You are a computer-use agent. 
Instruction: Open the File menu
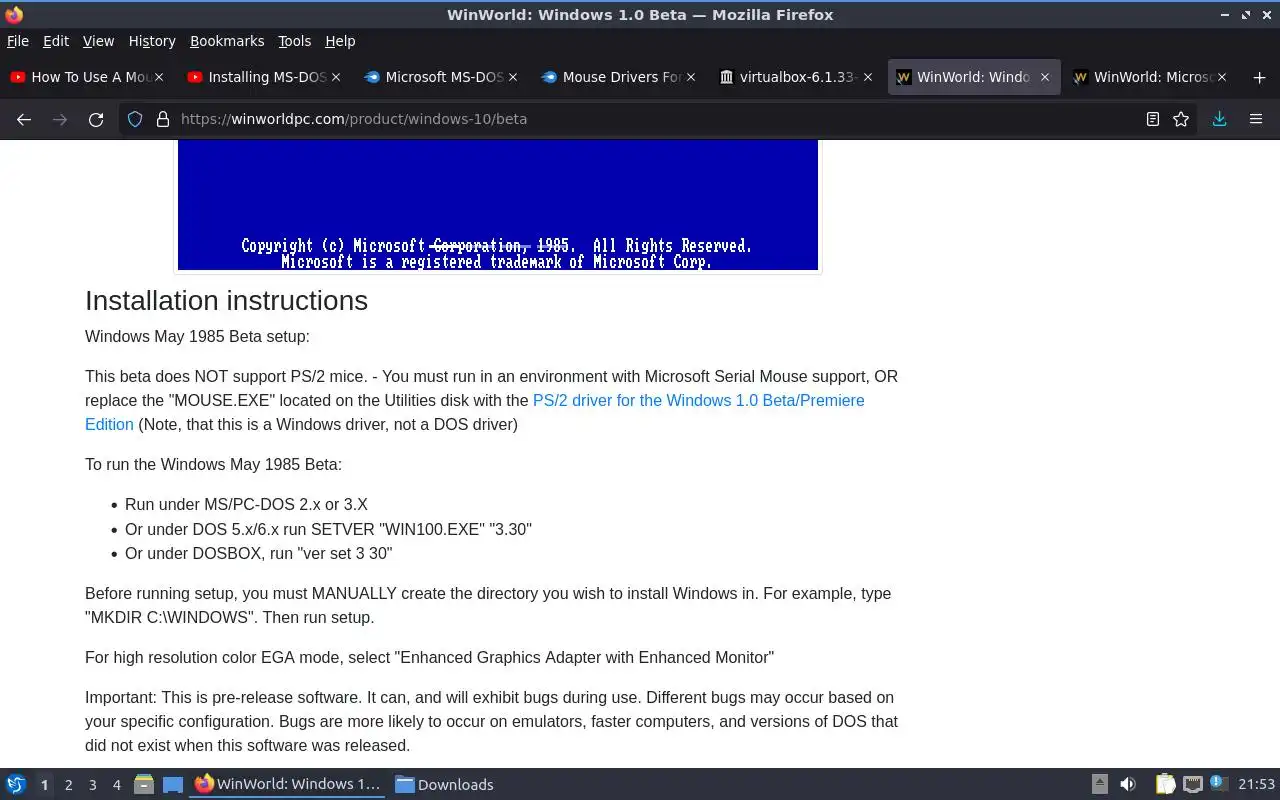pyautogui.click(x=18, y=41)
